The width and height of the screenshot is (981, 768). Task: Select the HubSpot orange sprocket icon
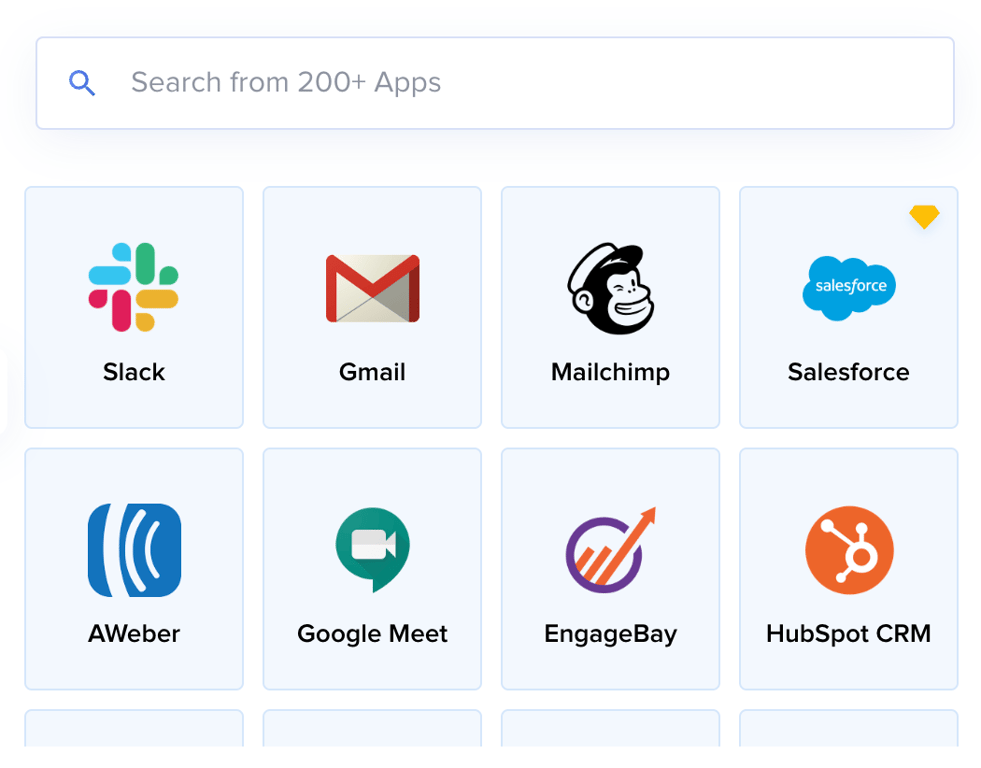(849, 549)
